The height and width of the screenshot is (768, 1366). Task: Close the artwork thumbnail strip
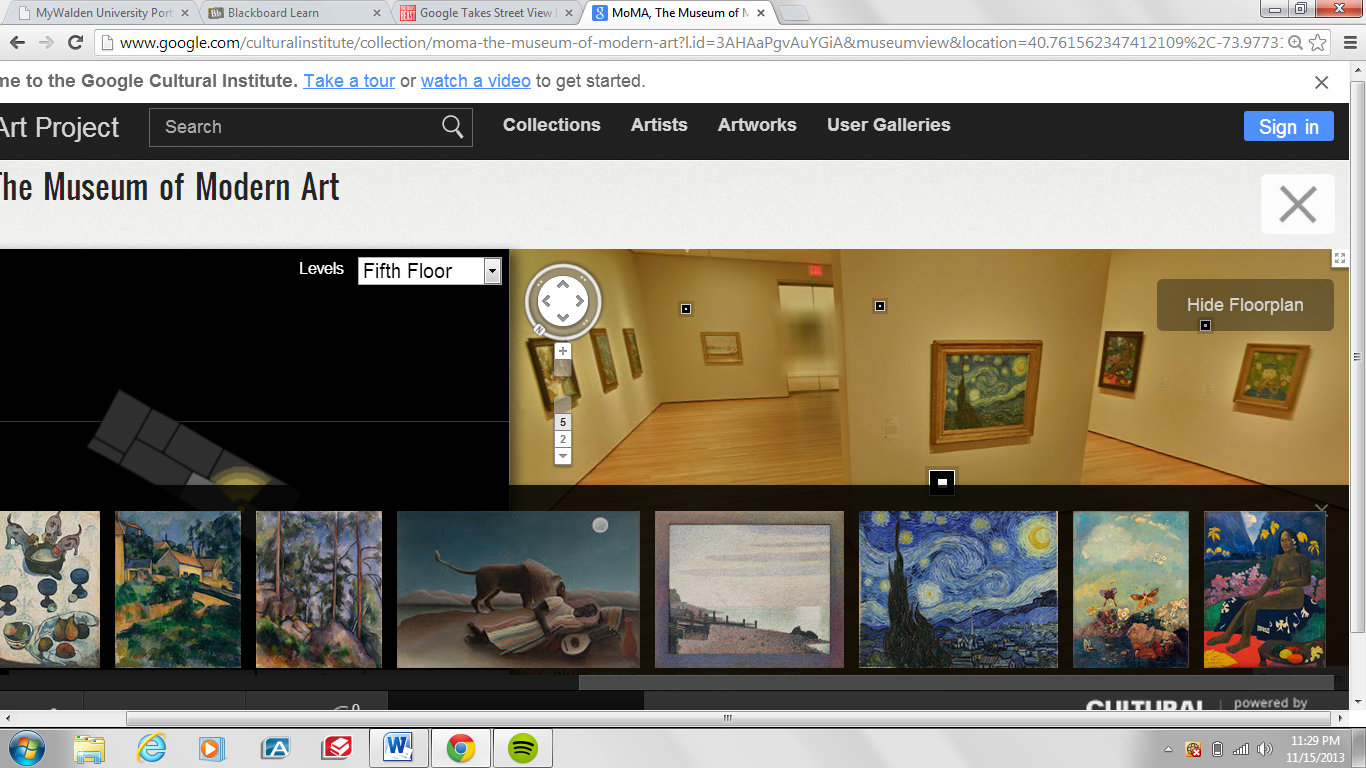[1321, 509]
